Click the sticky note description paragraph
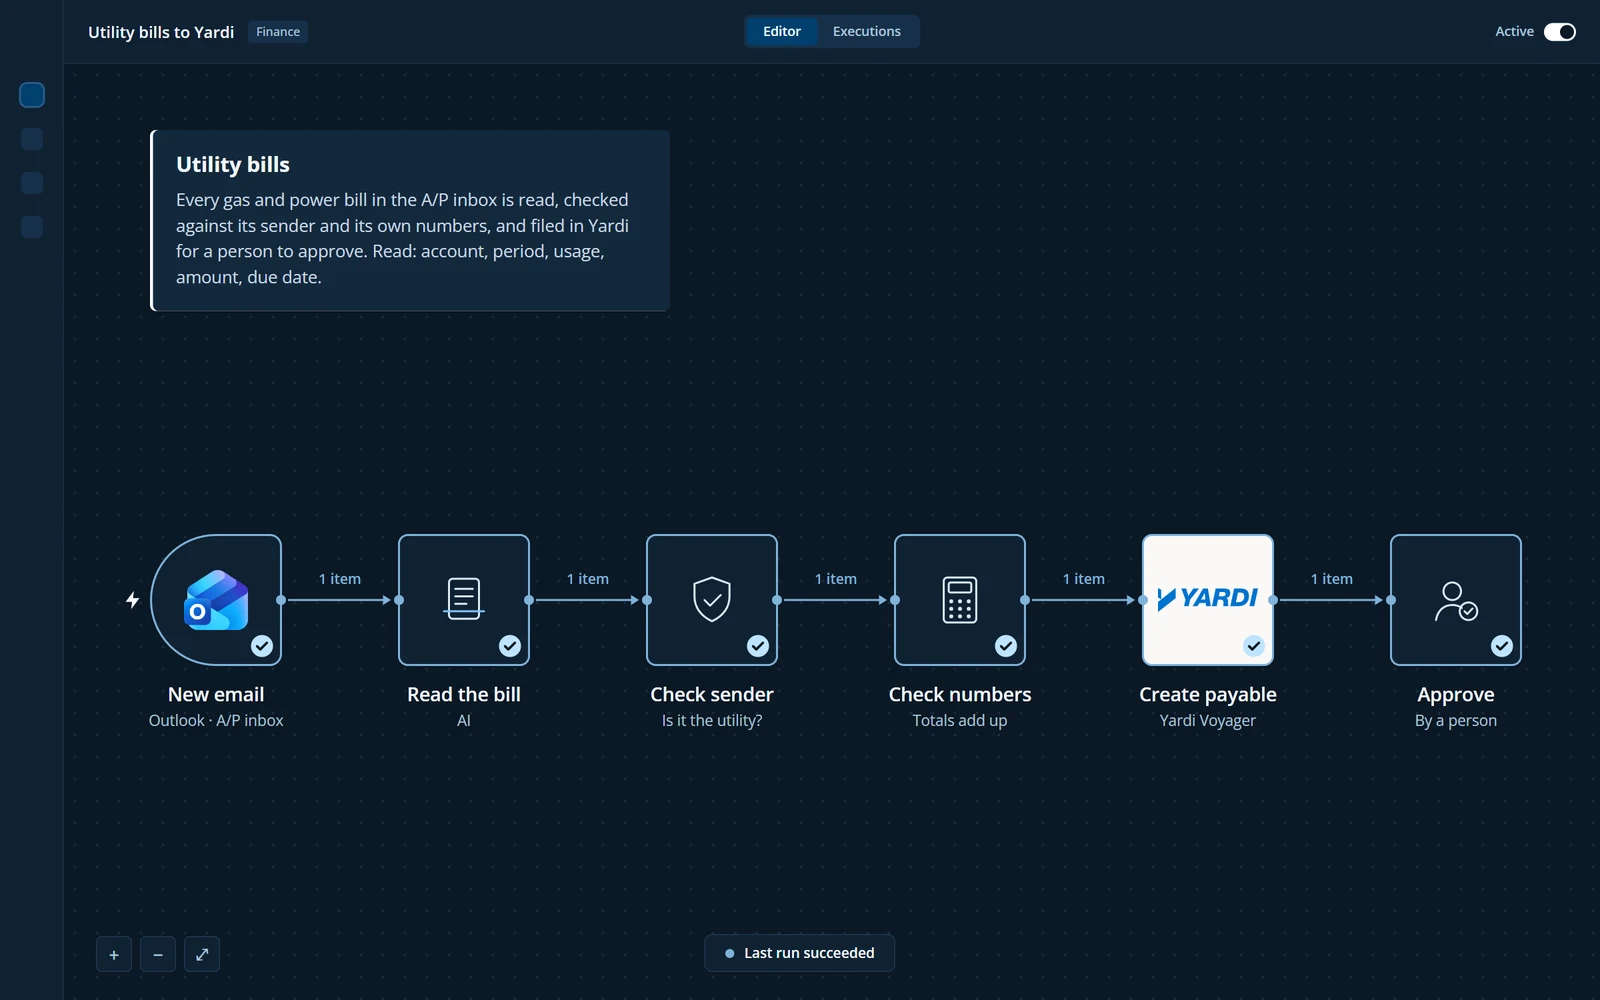The width and height of the screenshot is (1600, 1000). tap(402, 239)
